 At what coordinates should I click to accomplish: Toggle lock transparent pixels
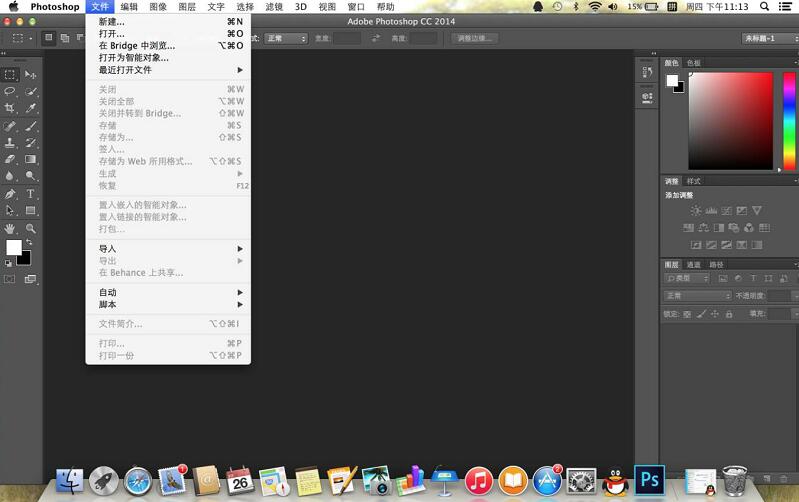(687, 314)
